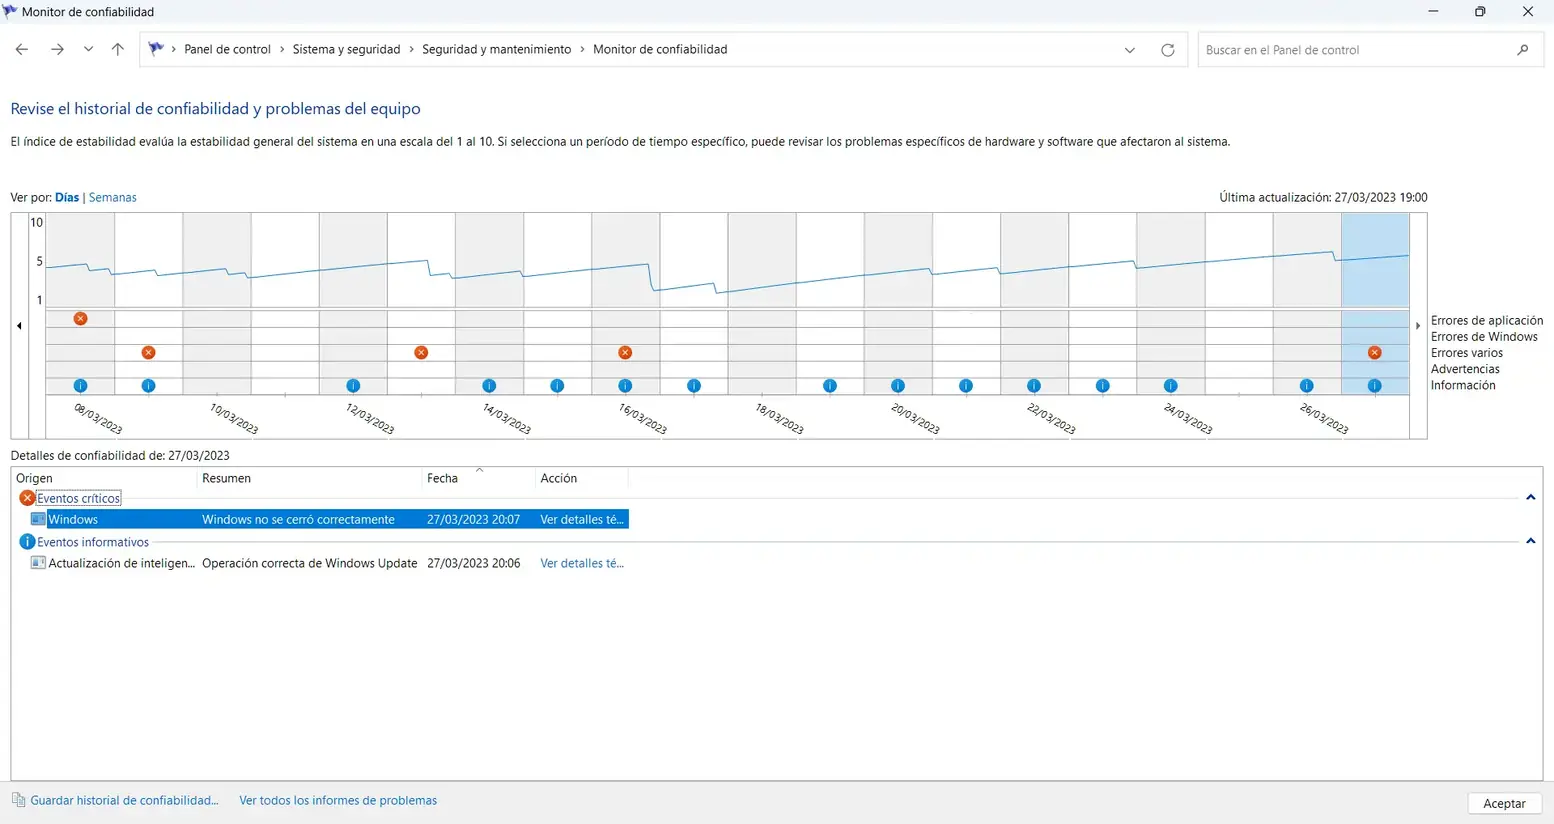View technical details for Windows shutdown event
This screenshot has height=824, width=1554.
click(582, 519)
